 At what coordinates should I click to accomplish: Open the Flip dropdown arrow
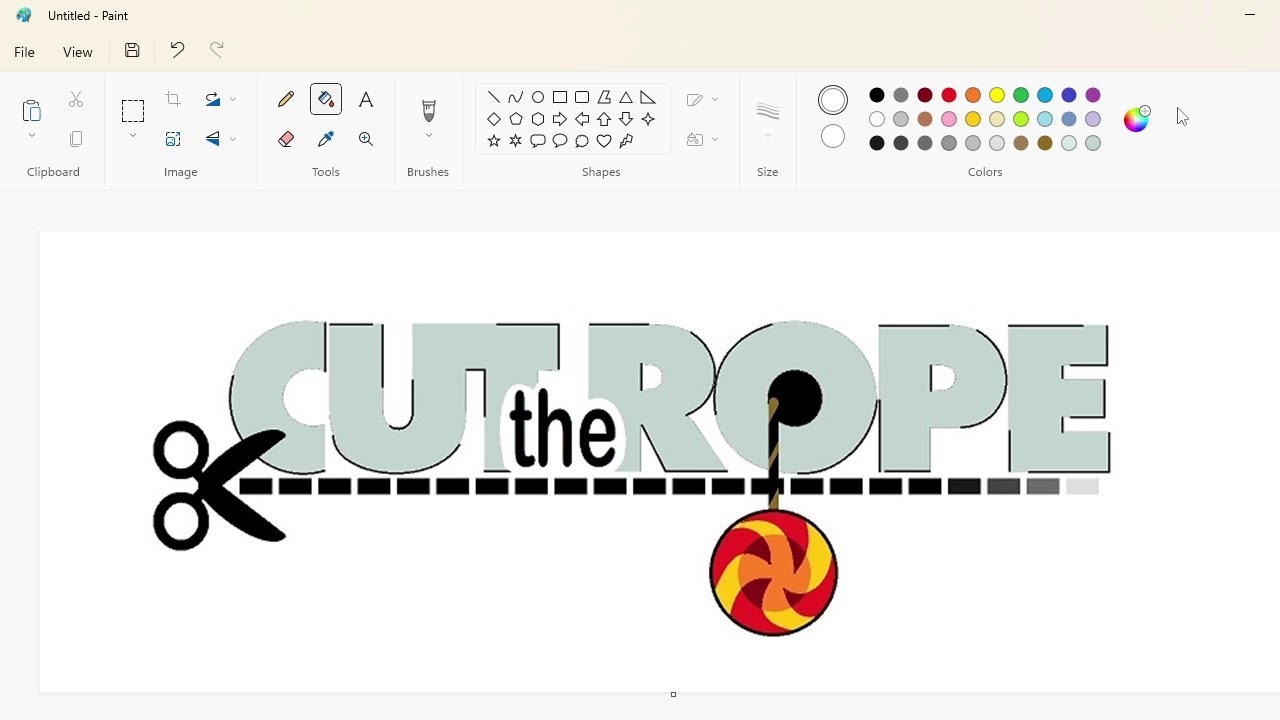point(233,139)
